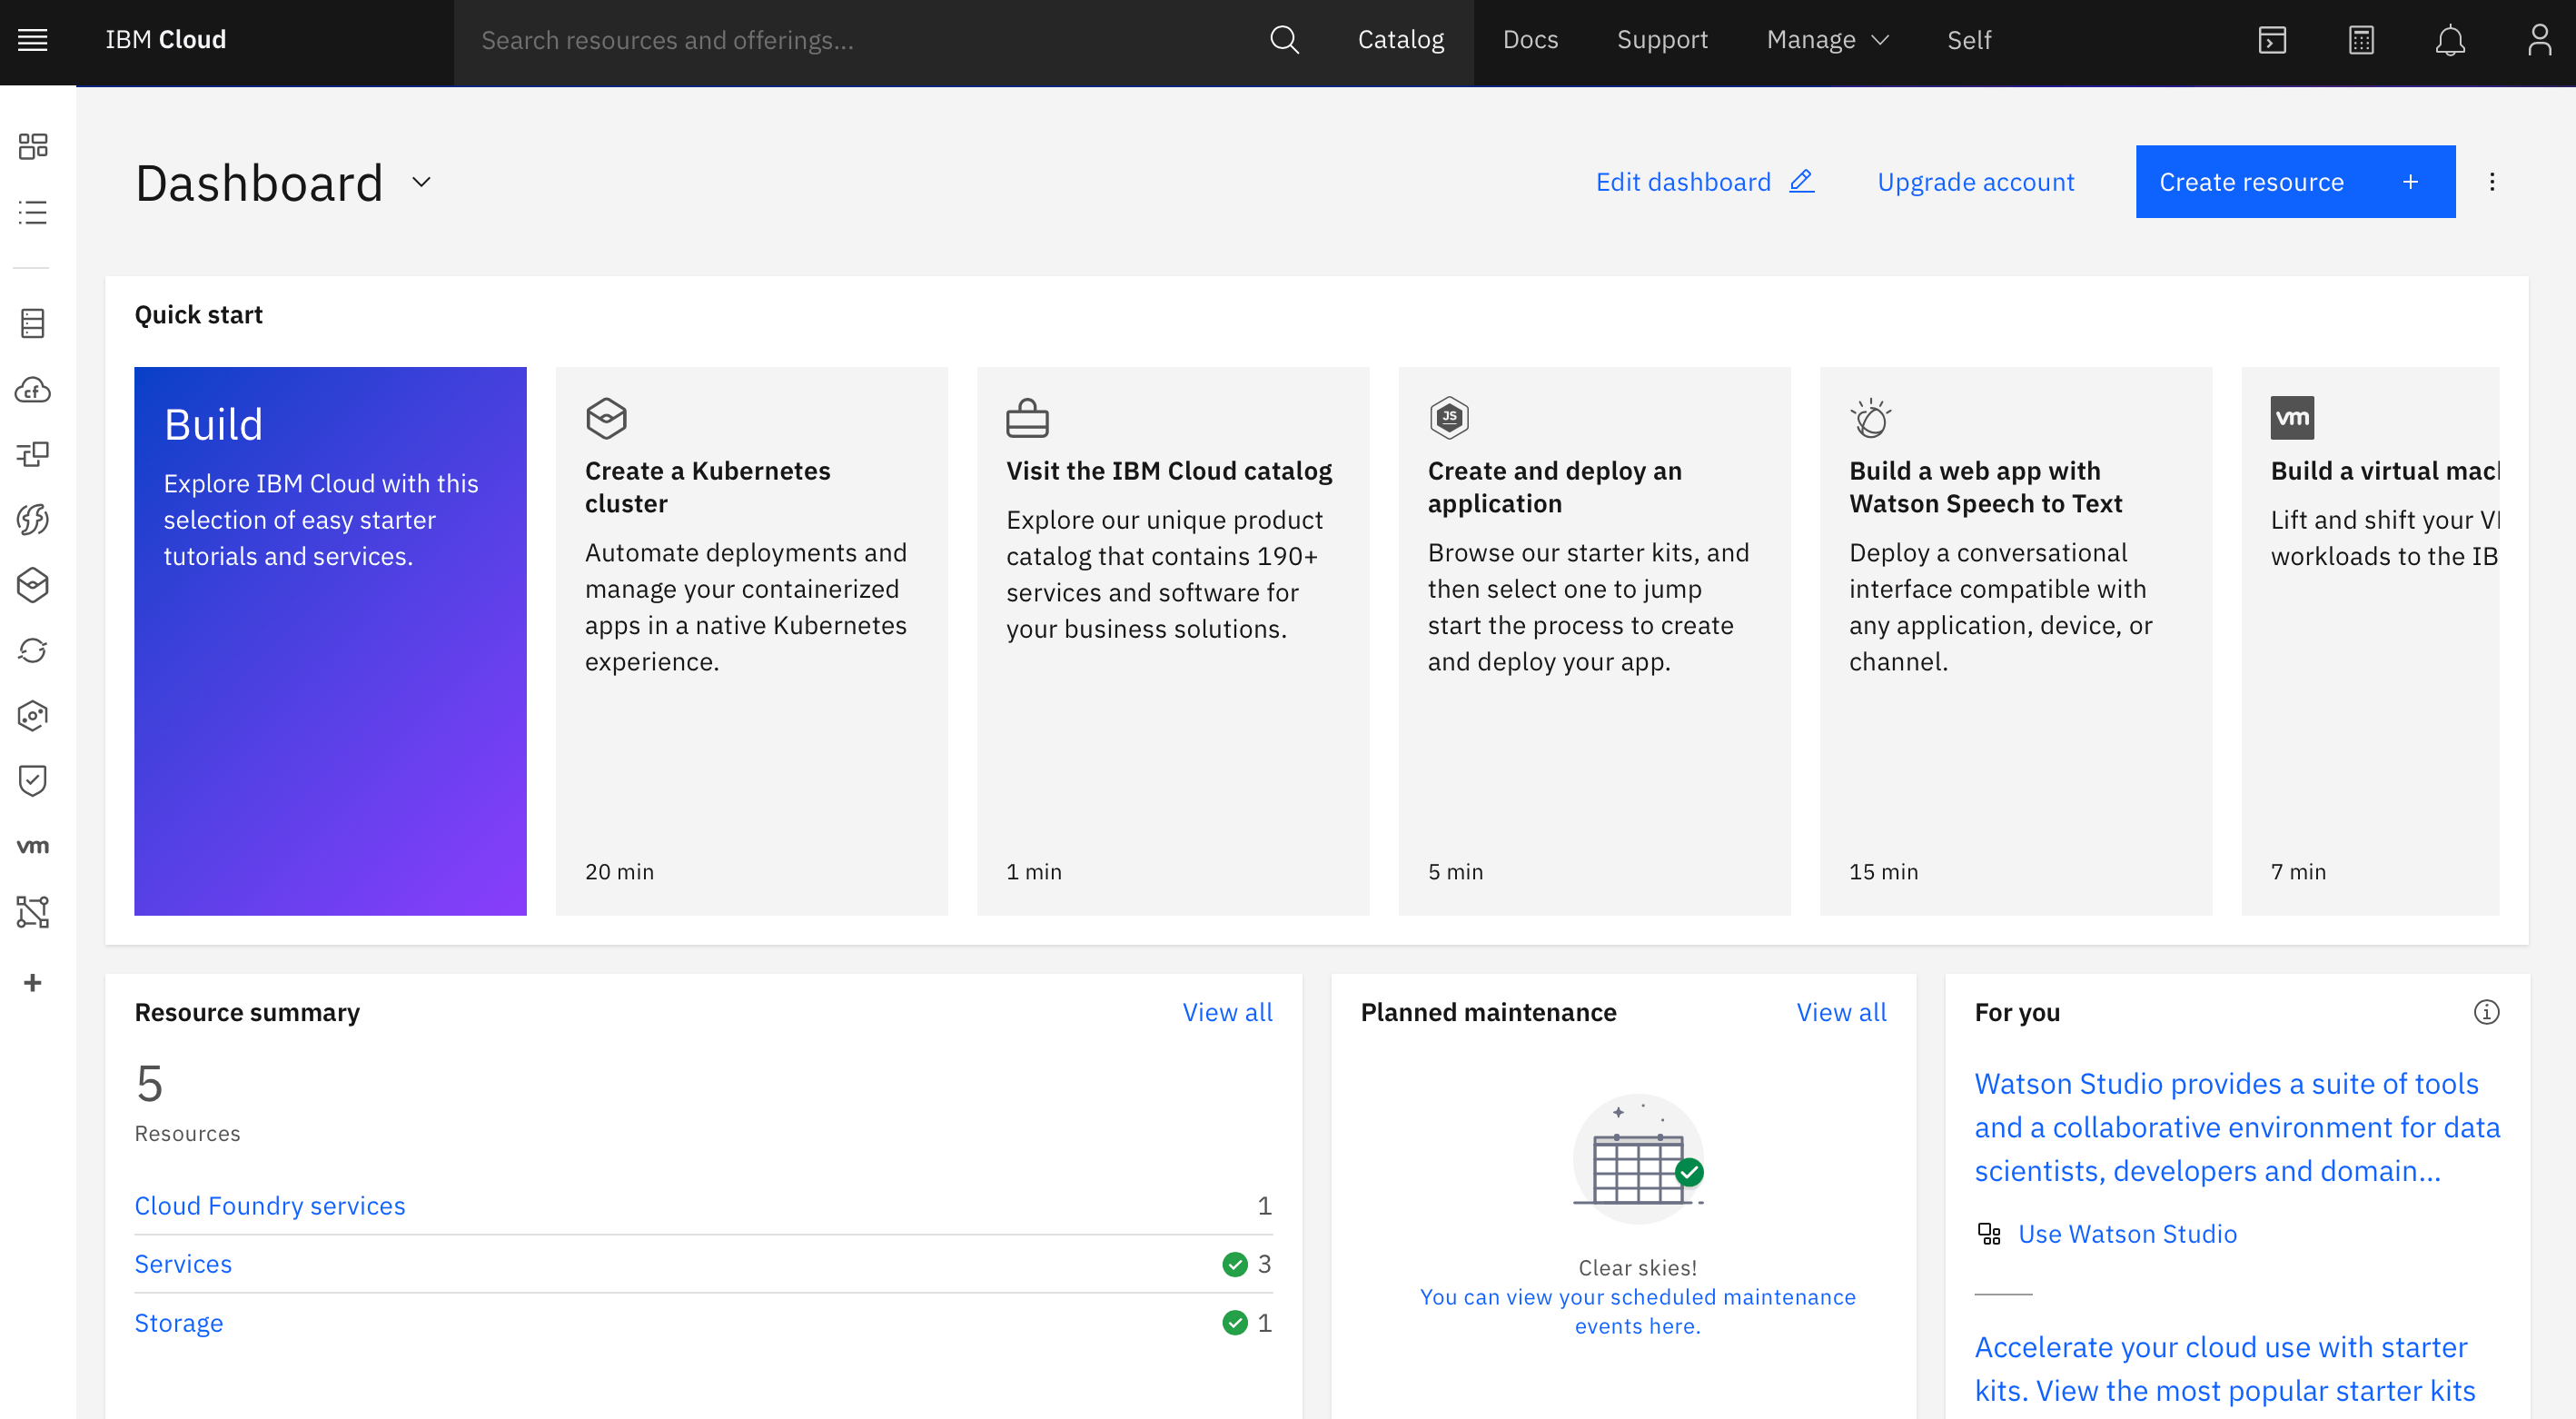Viewport: 2576px width, 1419px height.
Task: Click the Create resource button
Action: [x=2295, y=182]
